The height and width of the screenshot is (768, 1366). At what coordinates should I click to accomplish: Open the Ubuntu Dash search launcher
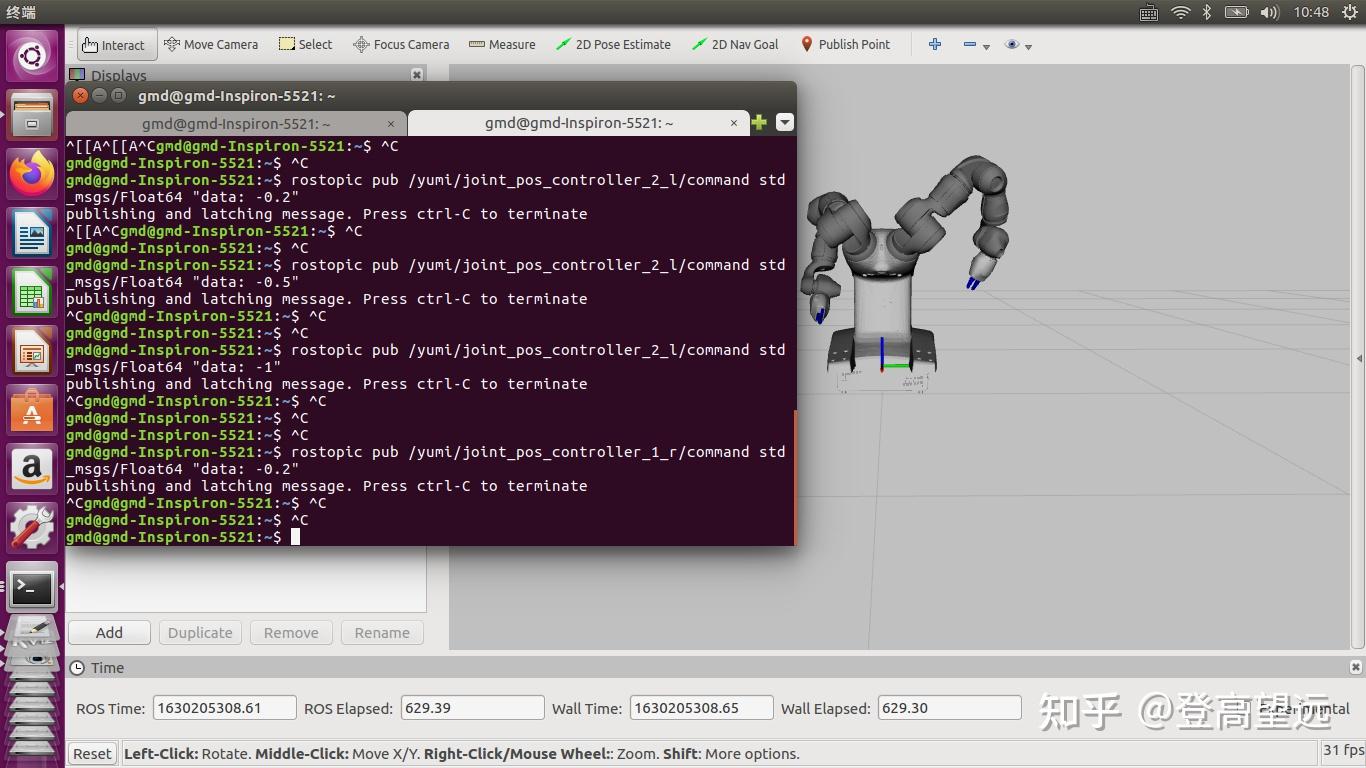point(32,56)
